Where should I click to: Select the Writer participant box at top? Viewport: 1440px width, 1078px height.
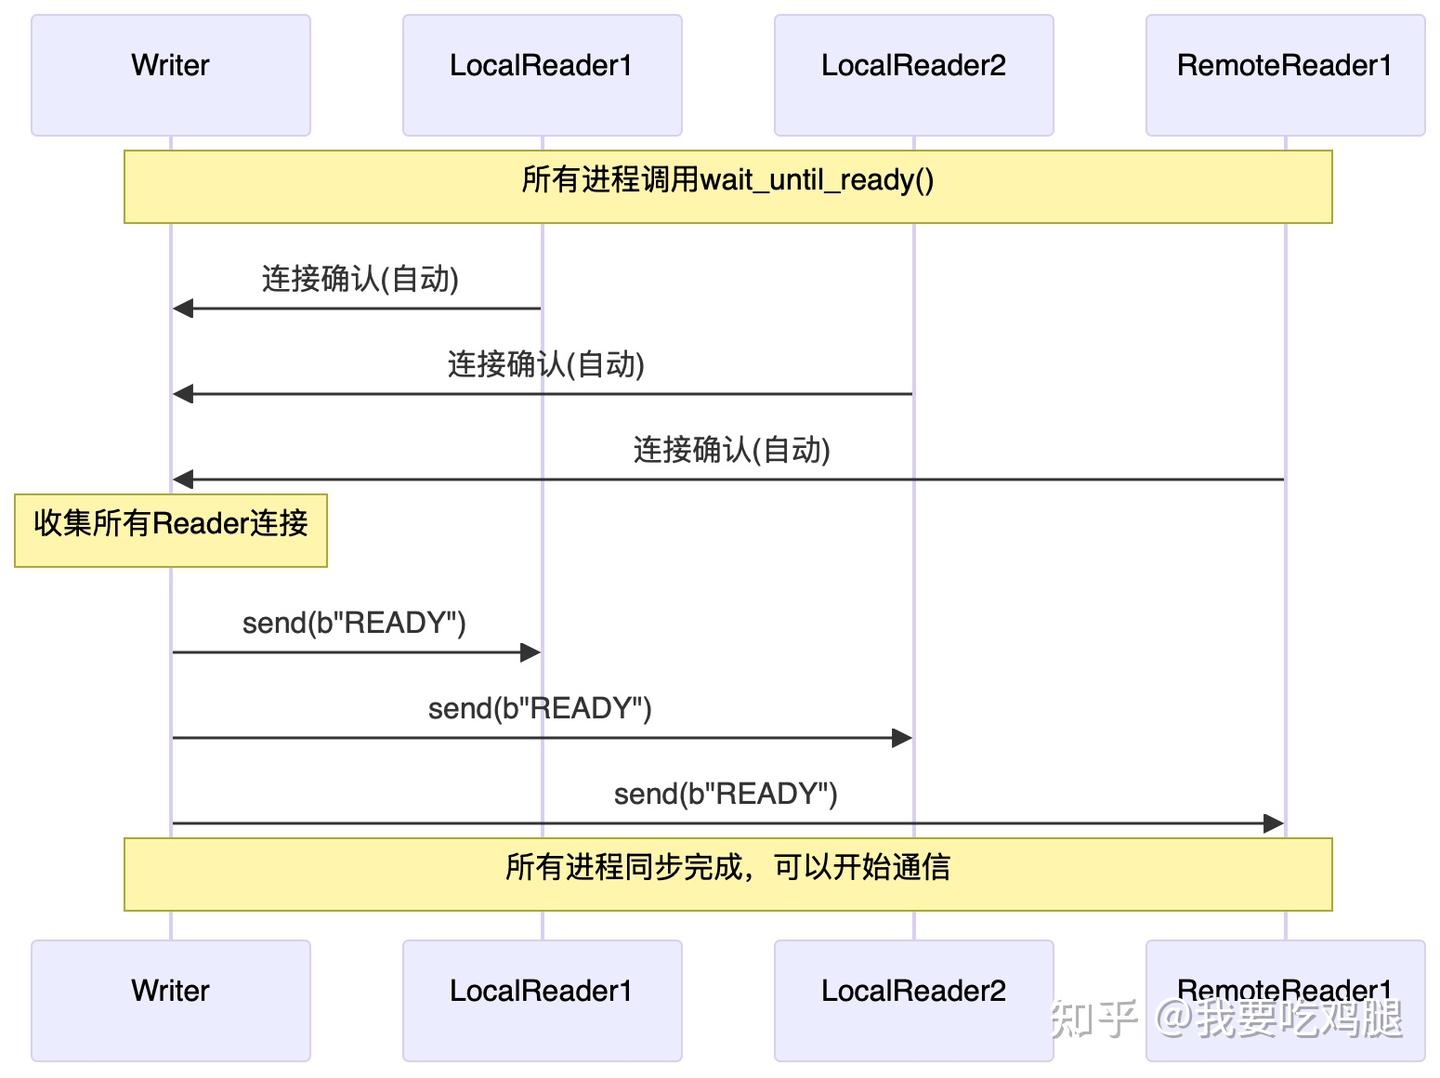click(x=170, y=73)
